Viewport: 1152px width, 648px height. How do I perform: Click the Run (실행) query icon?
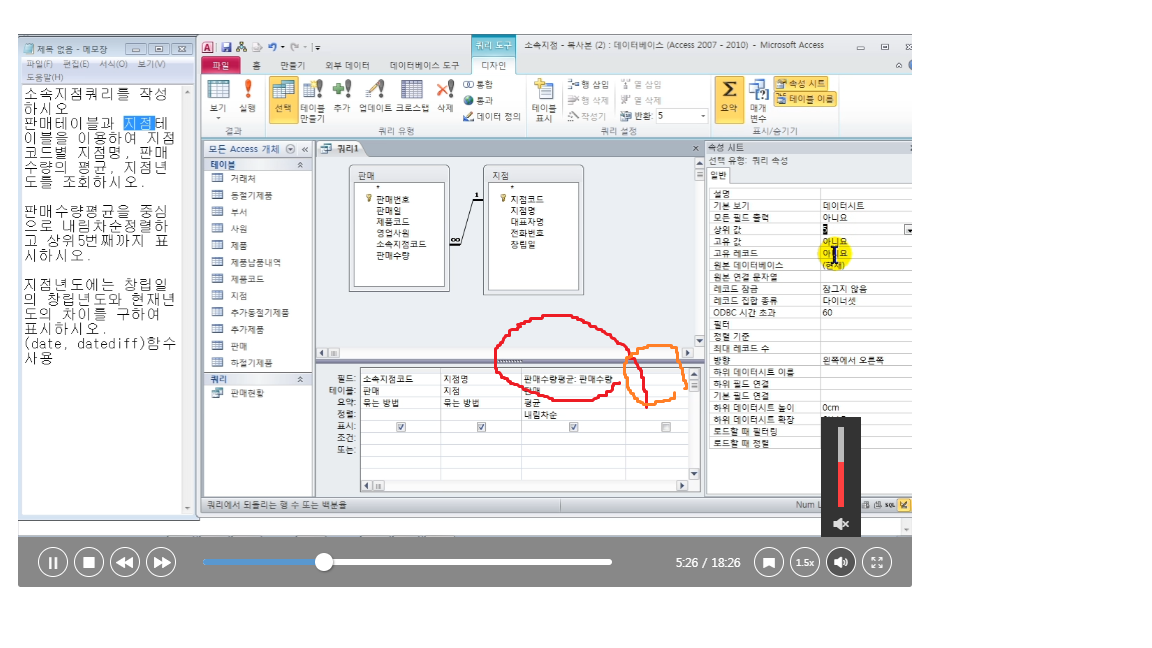tap(248, 92)
